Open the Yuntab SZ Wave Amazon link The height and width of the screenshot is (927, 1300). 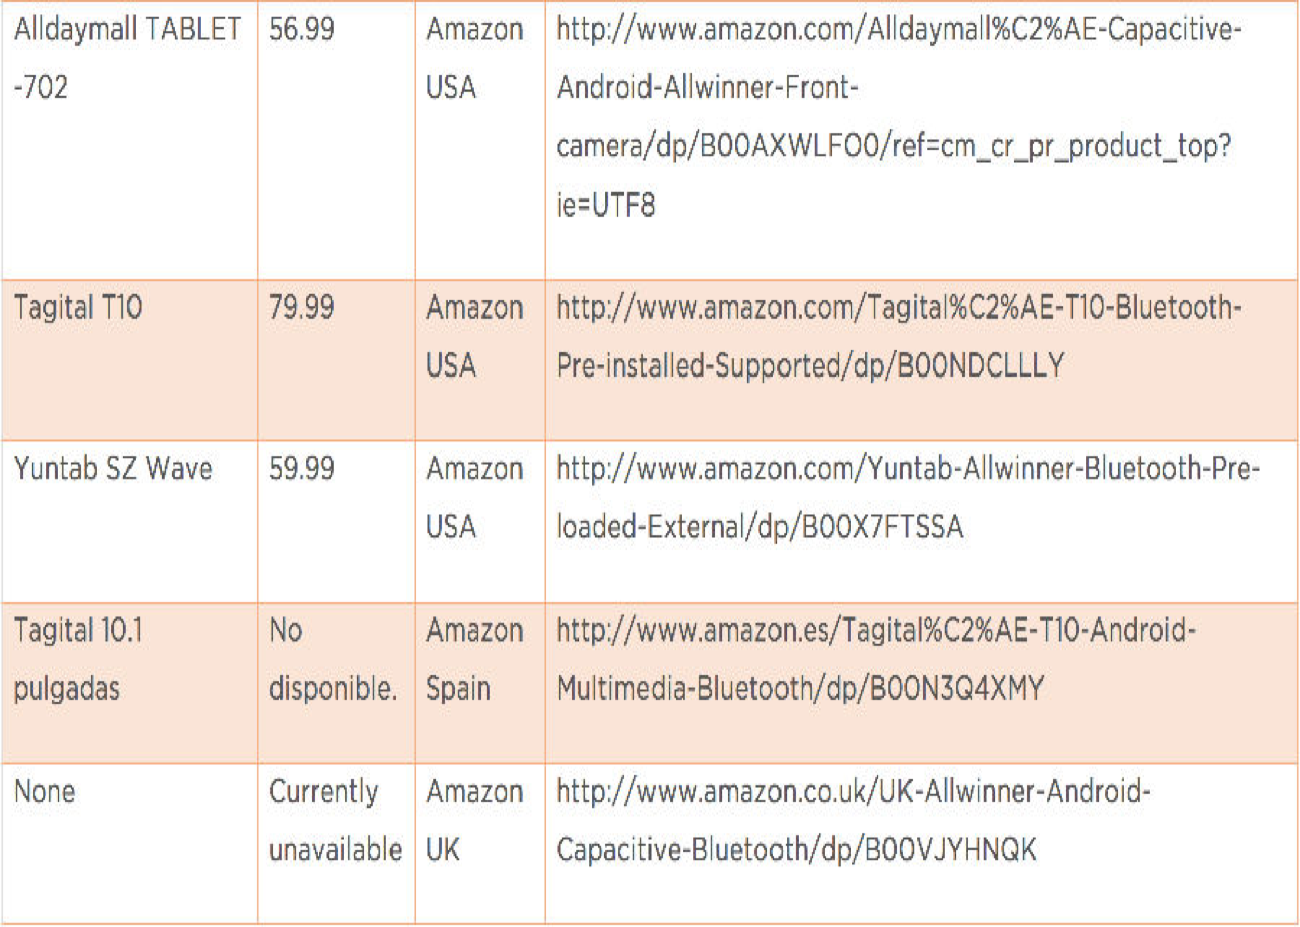(x=908, y=498)
